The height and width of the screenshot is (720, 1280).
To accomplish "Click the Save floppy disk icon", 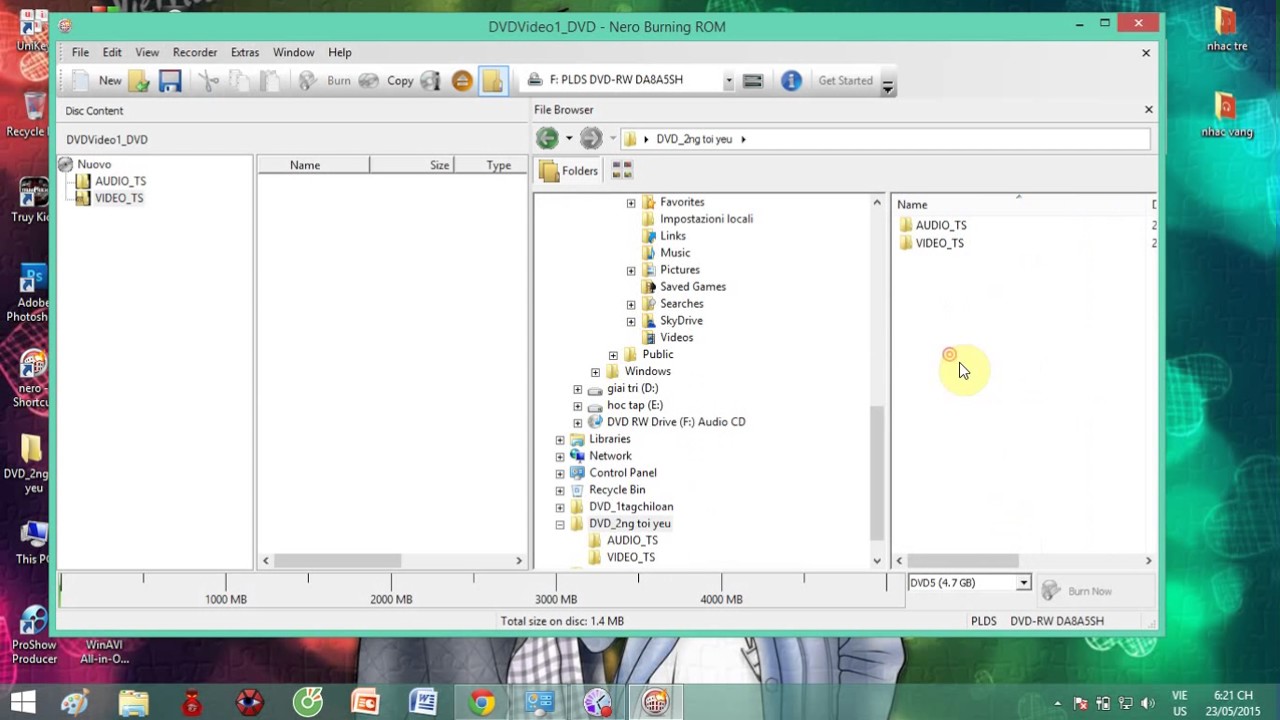I will pyautogui.click(x=170, y=81).
